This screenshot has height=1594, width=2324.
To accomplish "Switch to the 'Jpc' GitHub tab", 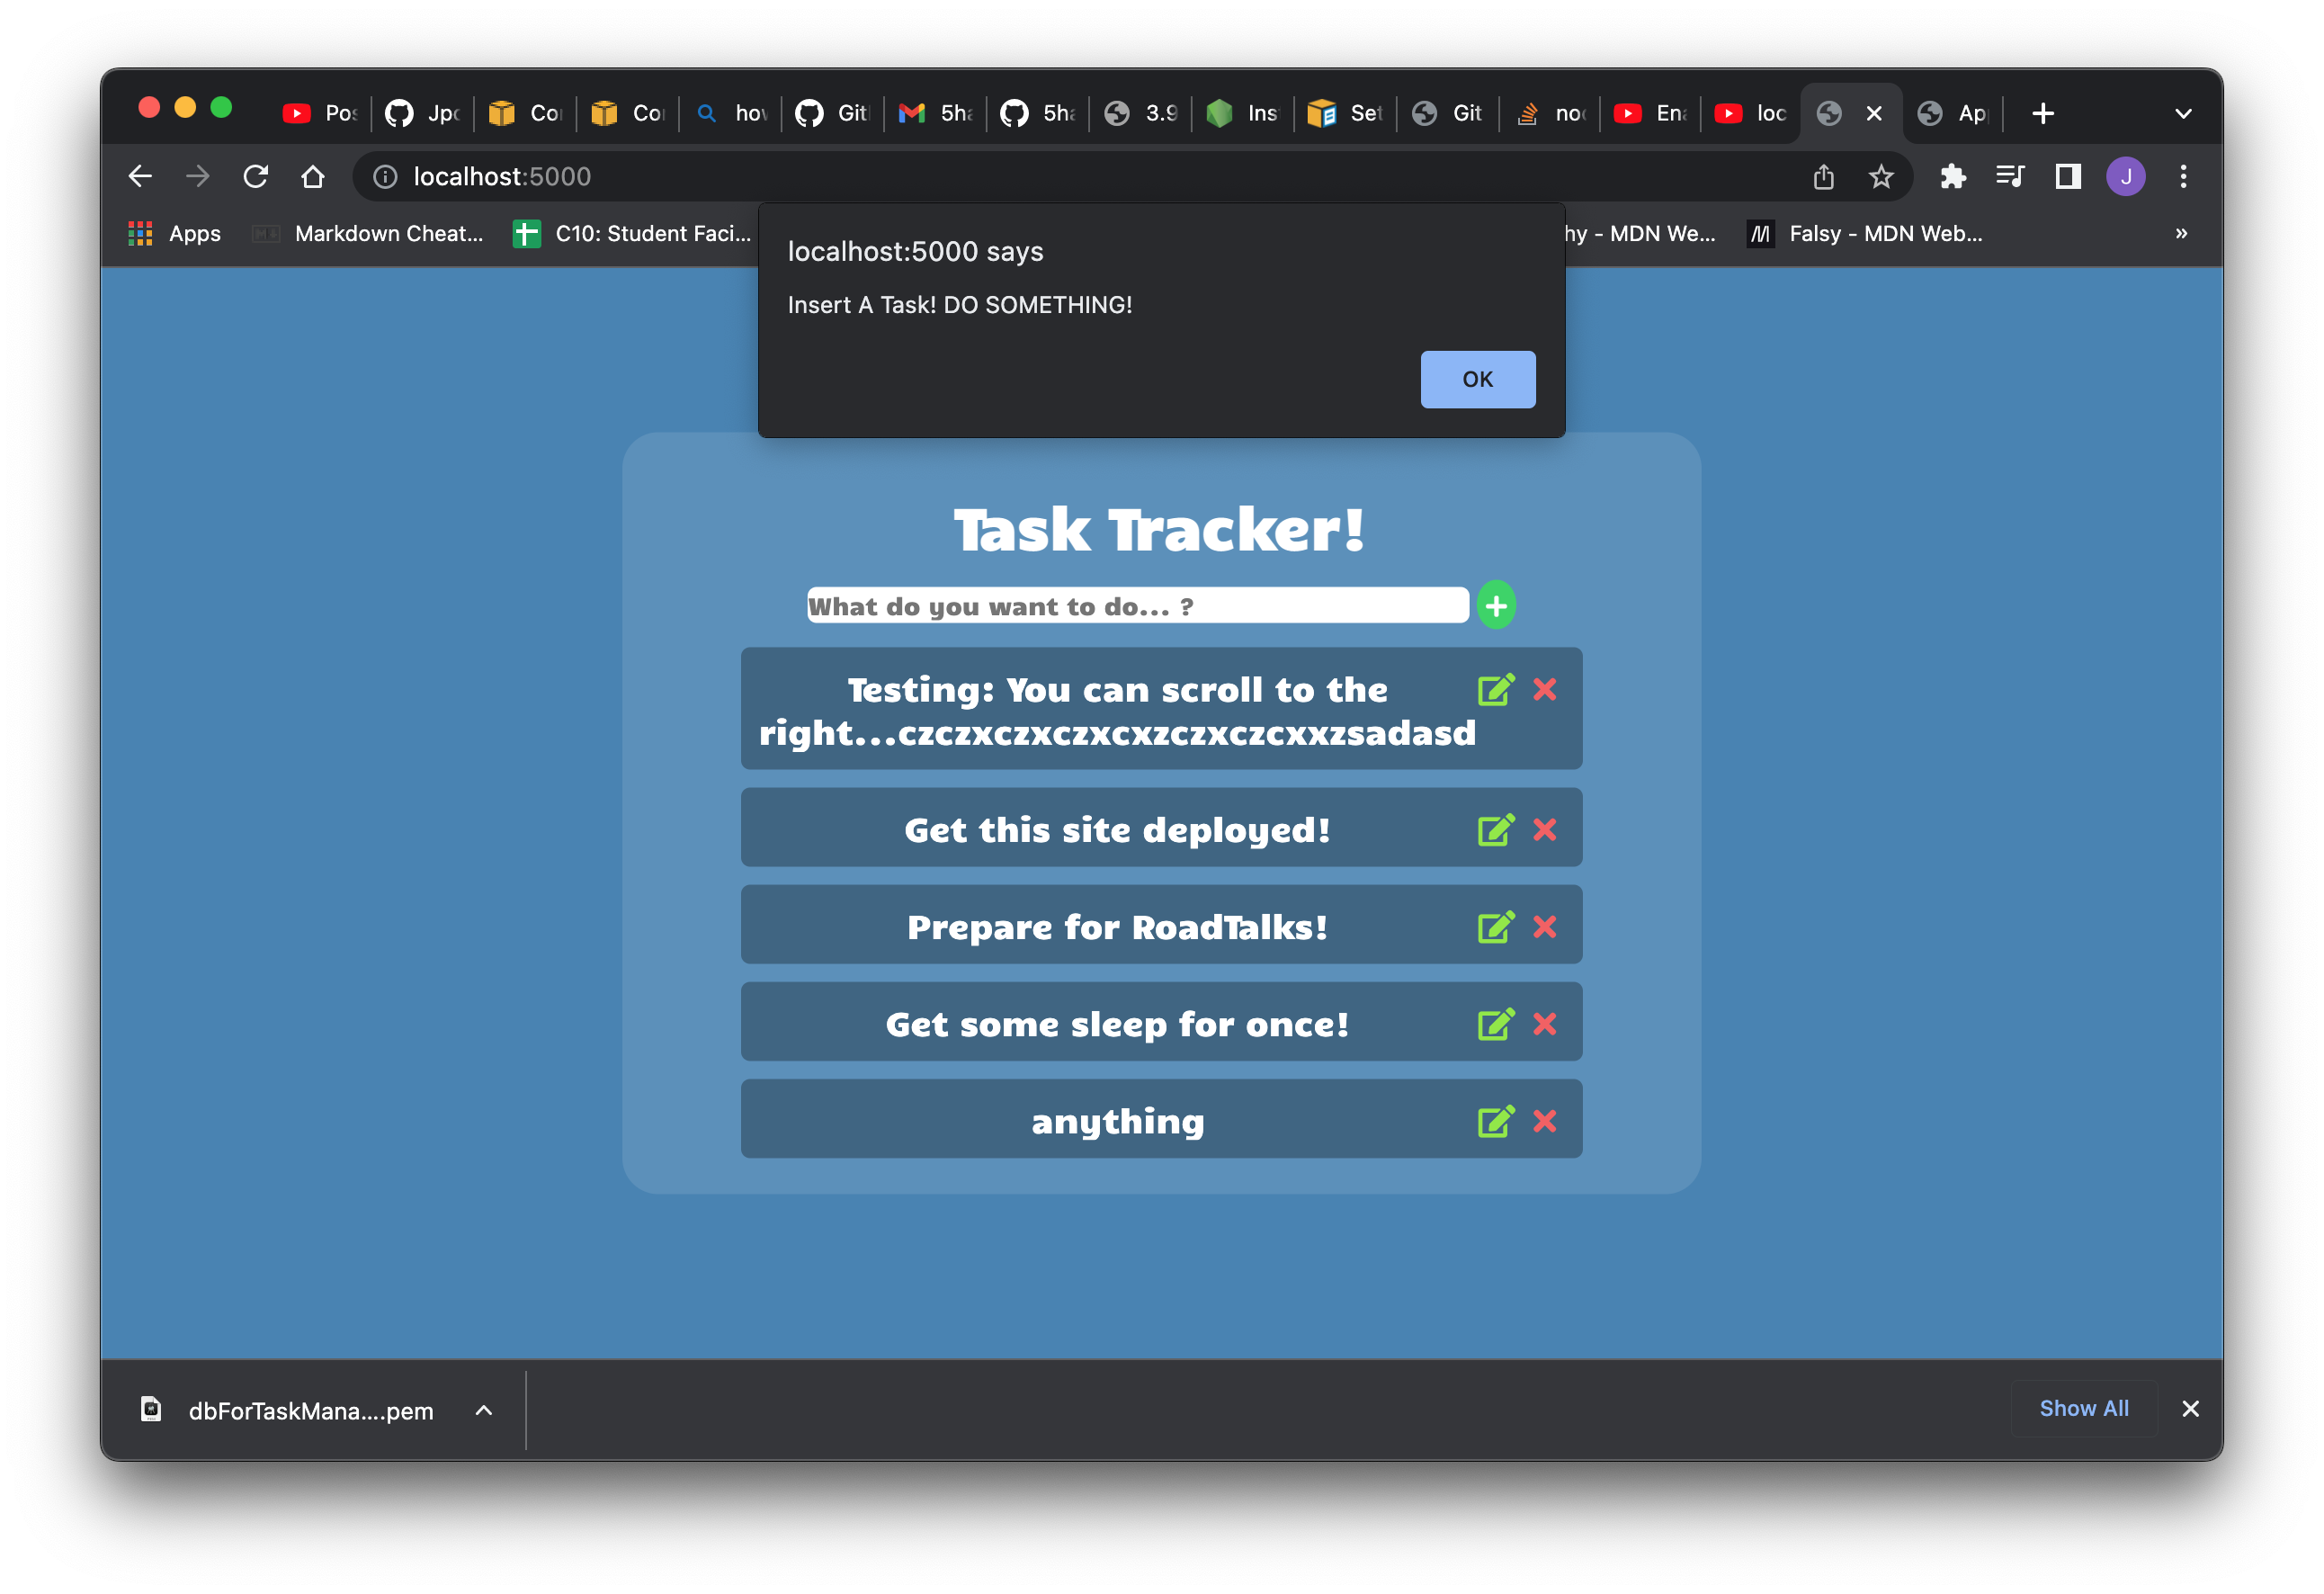I will point(423,114).
